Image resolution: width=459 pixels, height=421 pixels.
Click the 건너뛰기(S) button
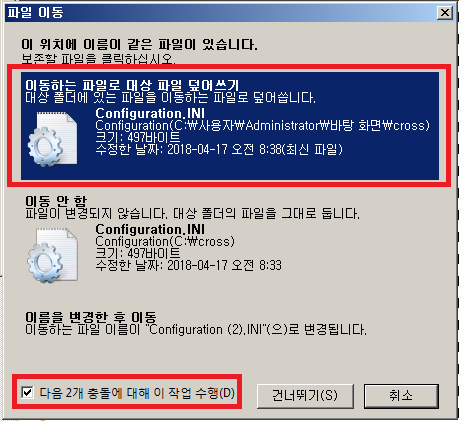pos(305,396)
